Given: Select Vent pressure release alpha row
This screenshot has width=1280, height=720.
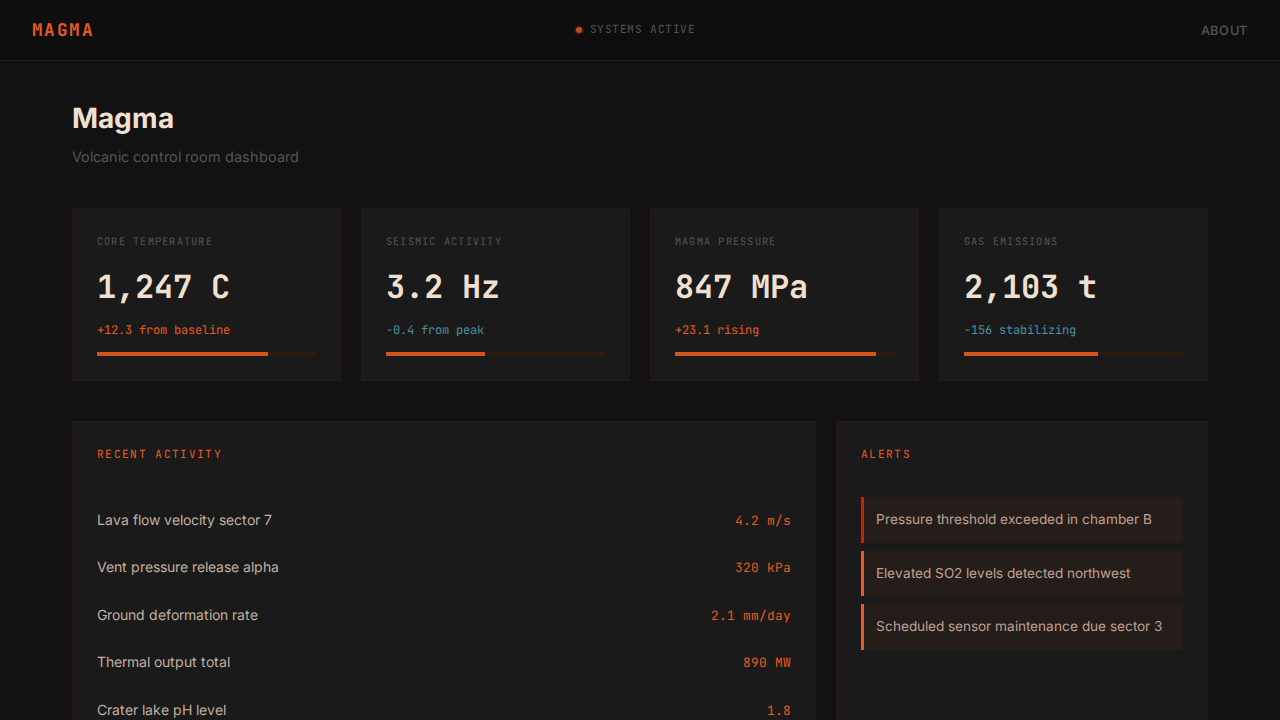Looking at the screenshot, I should (443, 567).
